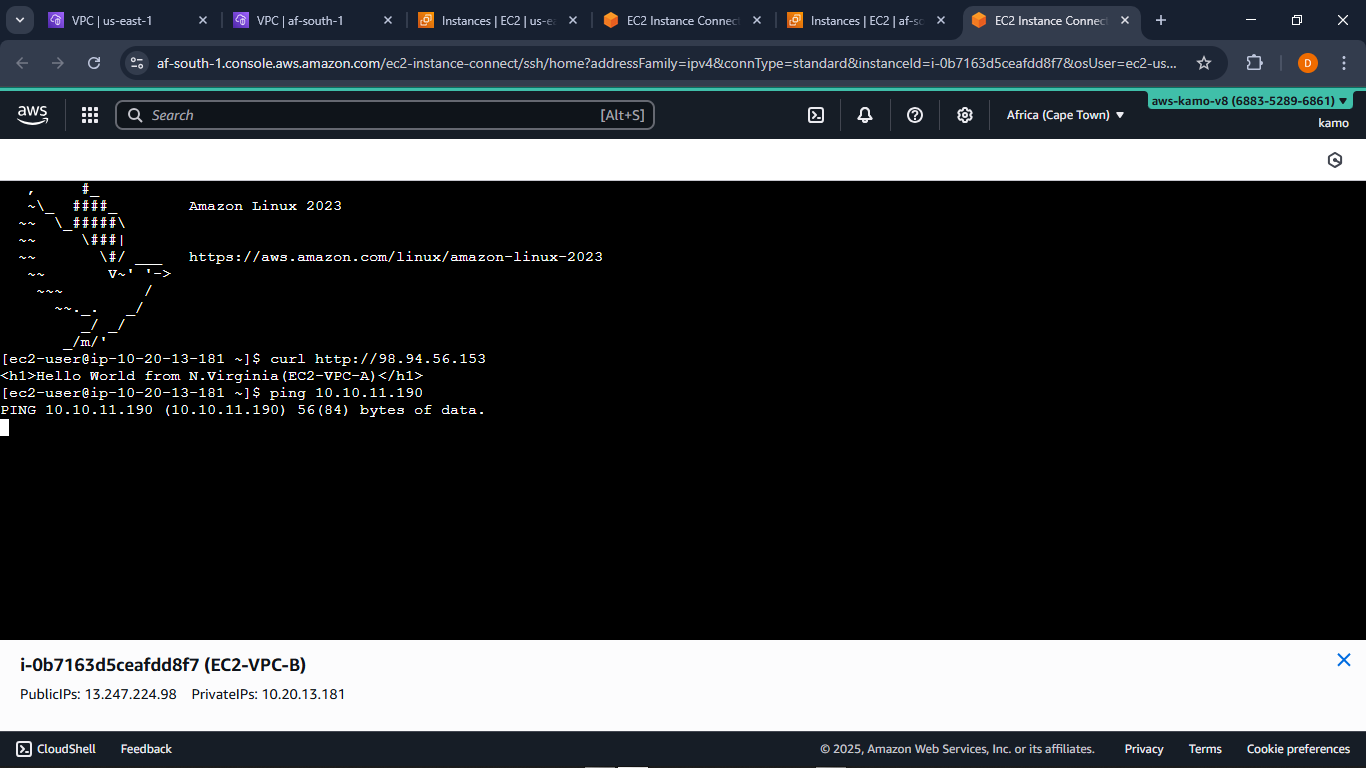Open the Africa (Cape Town) region dropdown
The height and width of the screenshot is (768, 1366).
click(1065, 114)
